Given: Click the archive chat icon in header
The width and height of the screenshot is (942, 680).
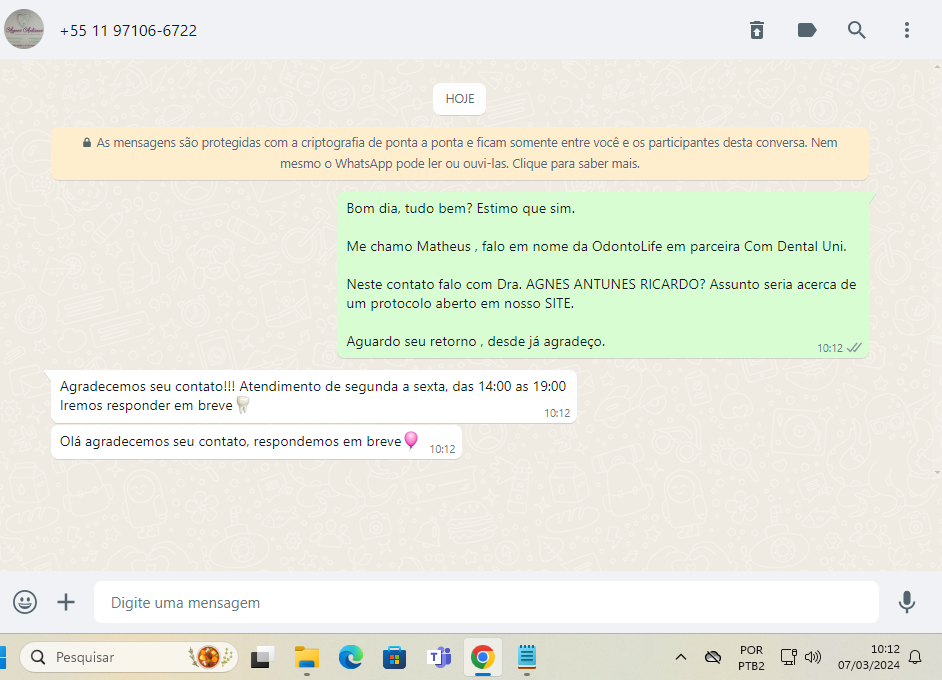Looking at the screenshot, I should [757, 30].
